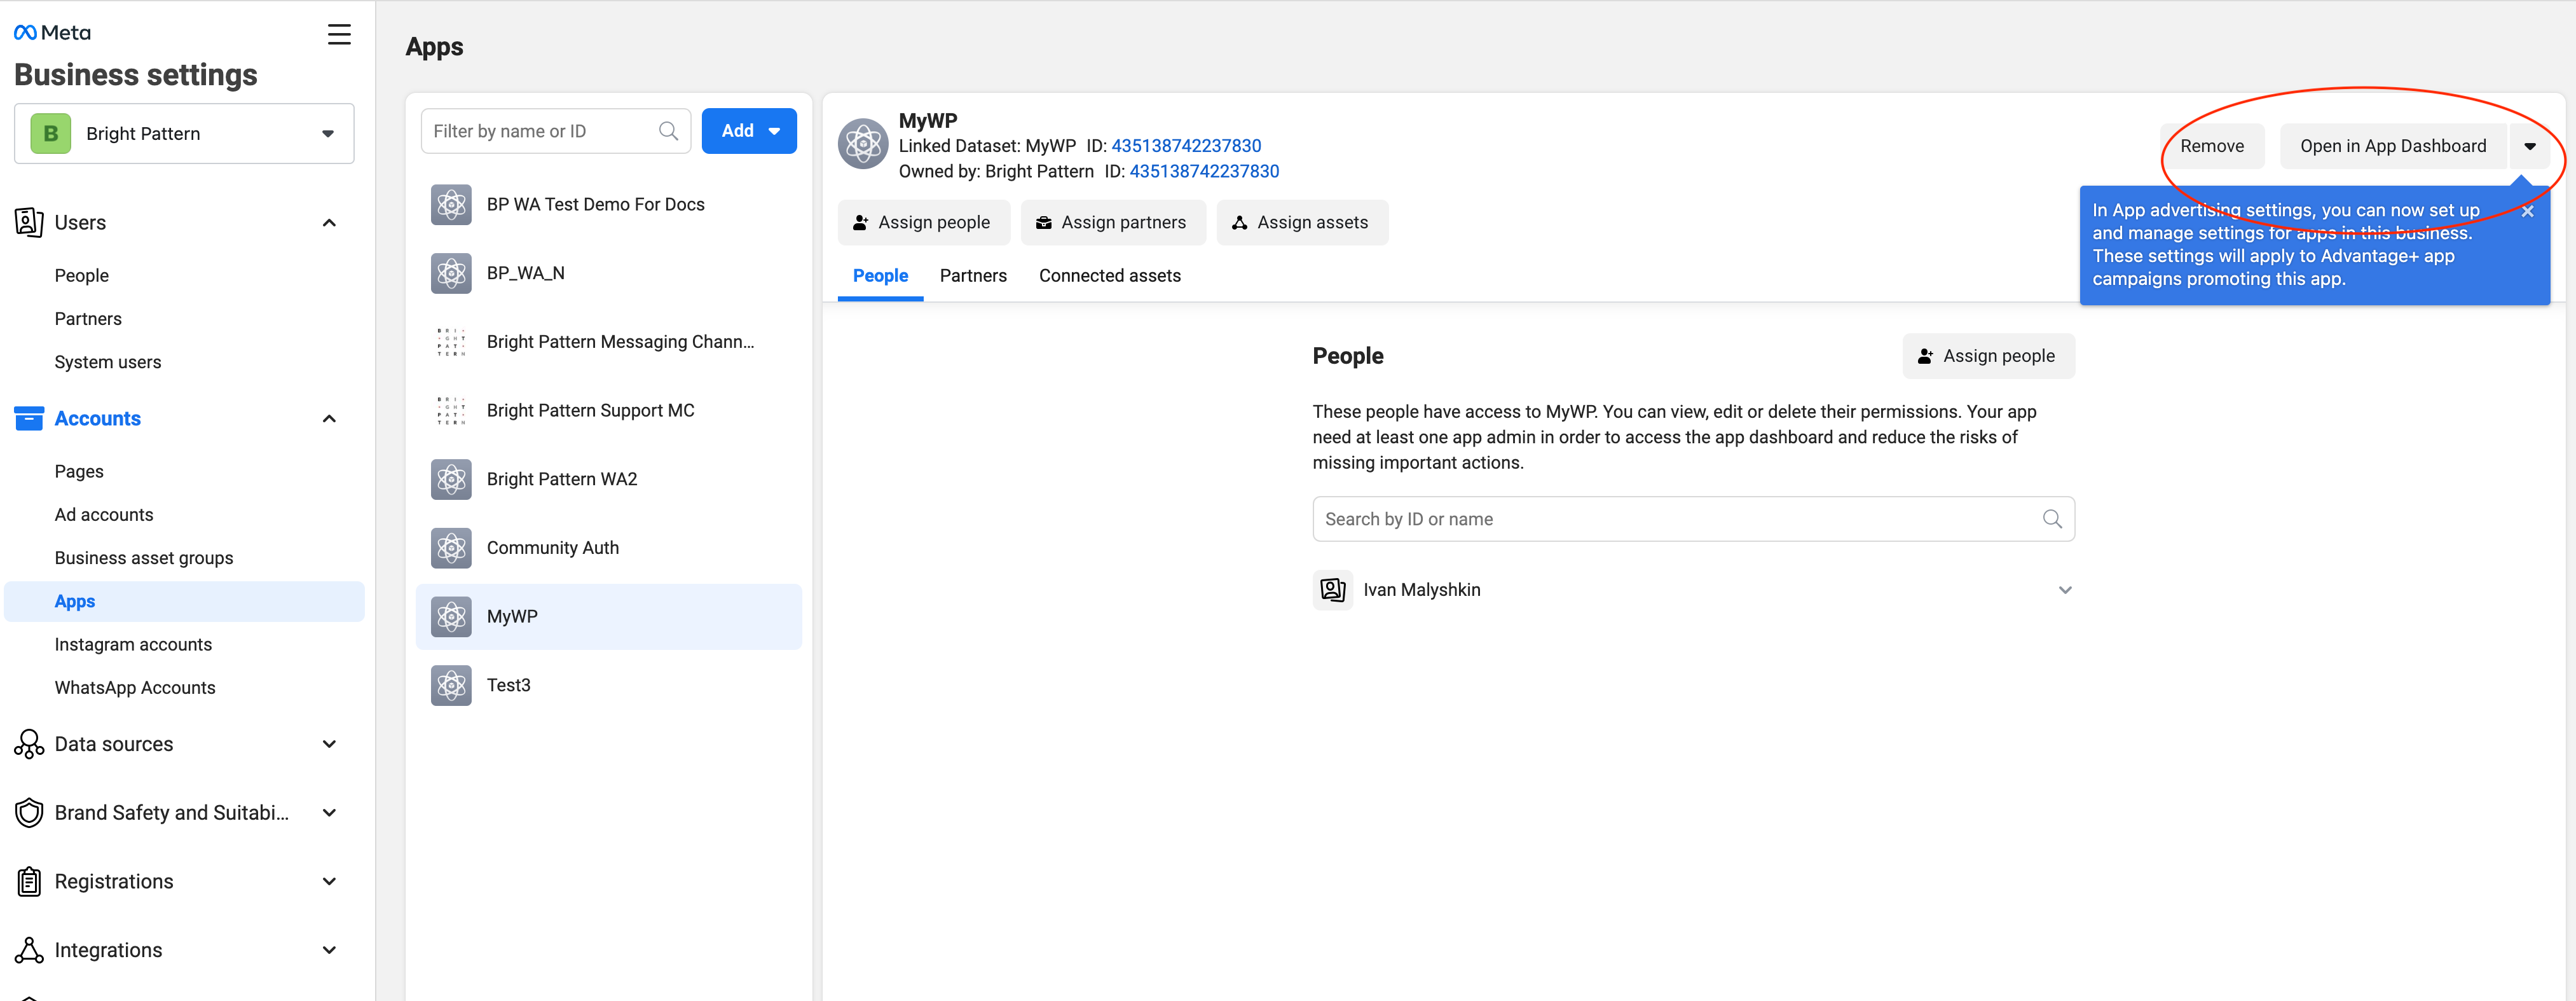Click the Brand Safety shield icon
Viewport: 2576px width, 1001px height.
(x=29, y=813)
